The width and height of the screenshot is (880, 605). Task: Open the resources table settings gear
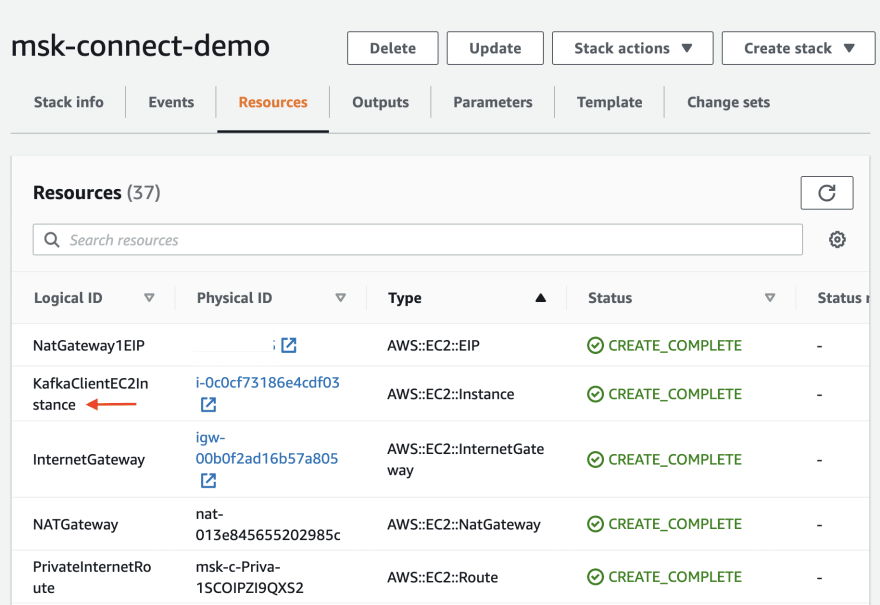click(838, 240)
